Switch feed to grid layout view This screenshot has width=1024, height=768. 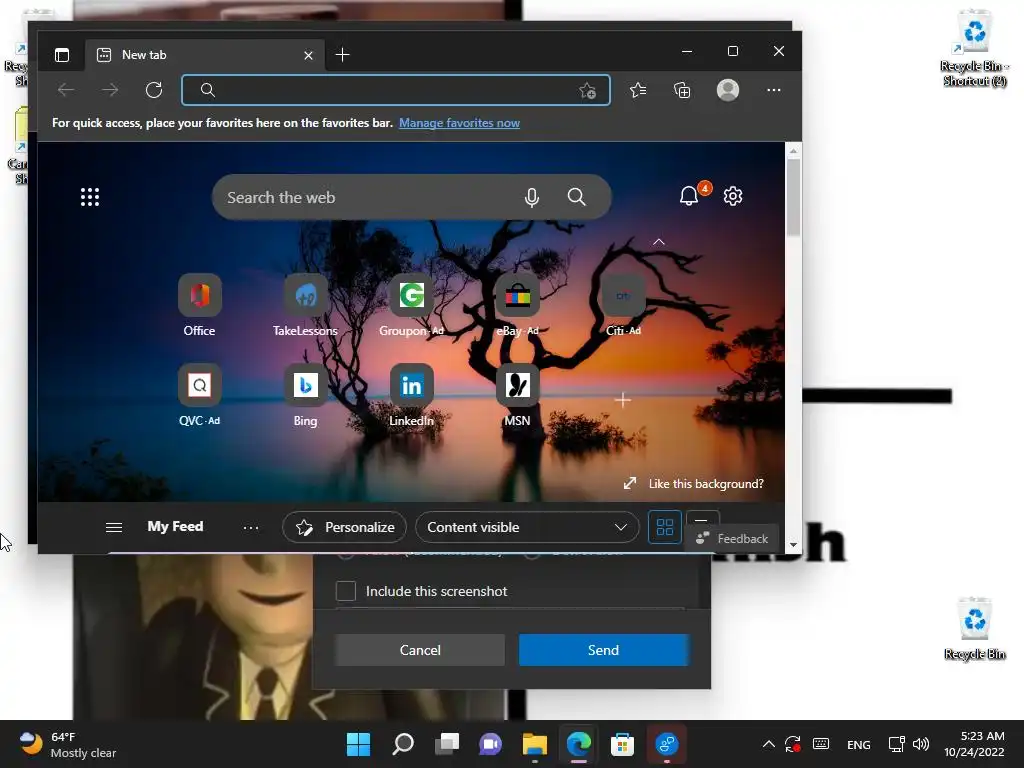pos(665,527)
